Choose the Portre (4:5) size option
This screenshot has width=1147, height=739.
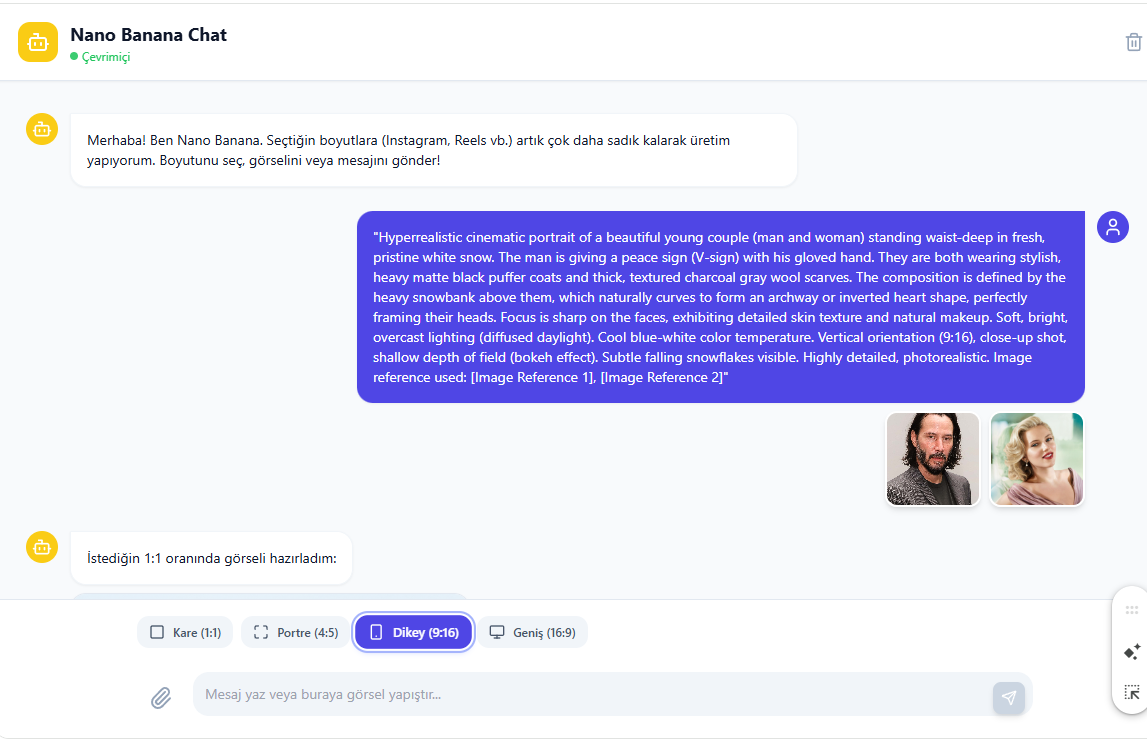[x=296, y=632]
